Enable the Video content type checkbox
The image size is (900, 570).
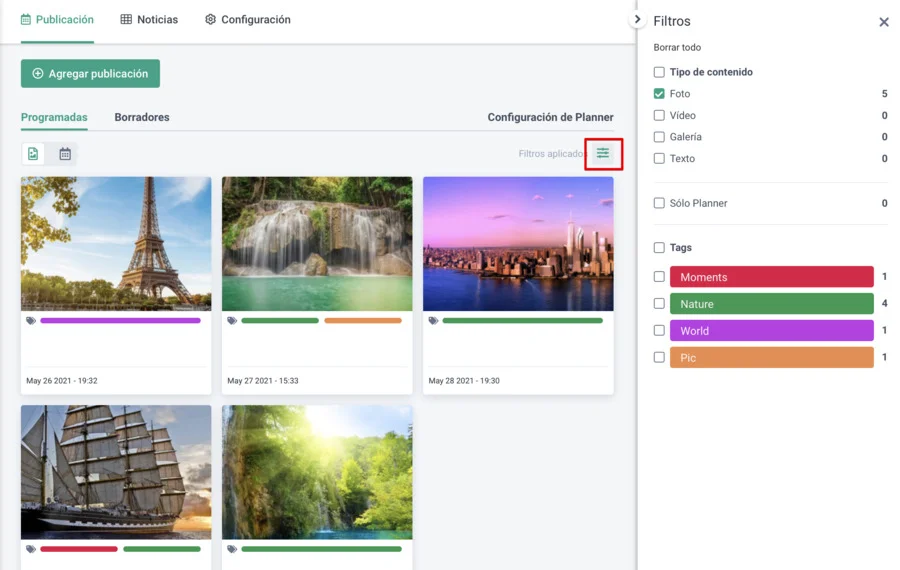coord(659,116)
